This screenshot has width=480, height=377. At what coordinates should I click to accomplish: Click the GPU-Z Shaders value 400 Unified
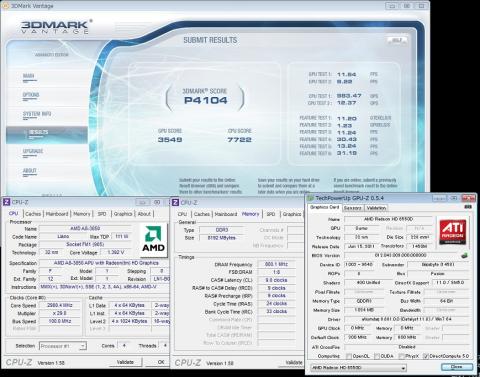click(x=368, y=283)
